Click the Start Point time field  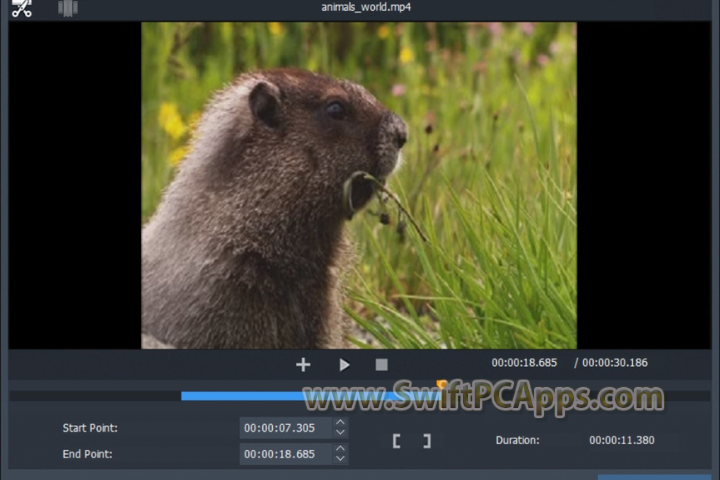[x=286, y=428]
